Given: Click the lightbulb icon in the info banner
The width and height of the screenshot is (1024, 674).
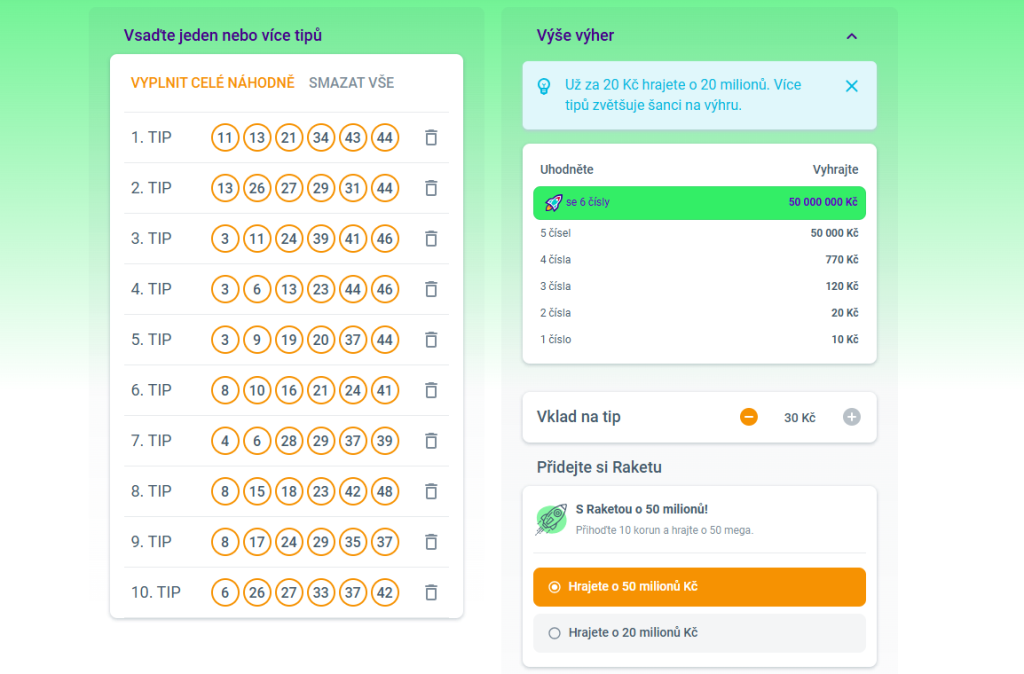Looking at the screenshot, I should pos(544,86).
